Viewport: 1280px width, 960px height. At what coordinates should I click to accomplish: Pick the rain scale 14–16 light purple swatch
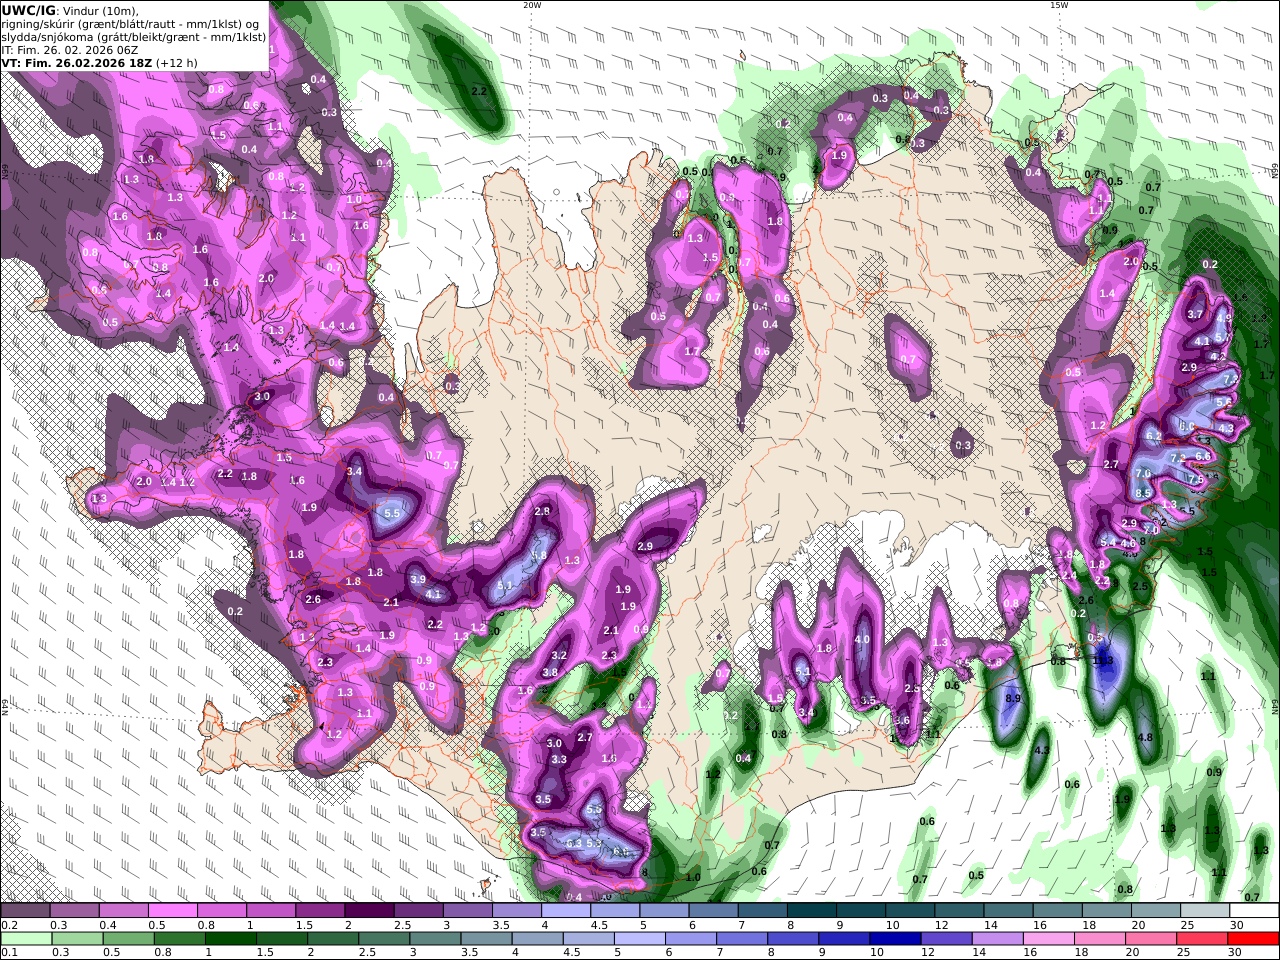click(x=997, y=939)
